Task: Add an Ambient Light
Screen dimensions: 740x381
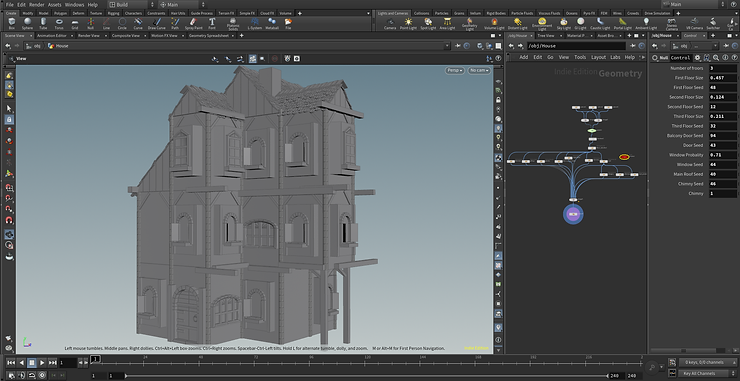Action: coord(646,24)
